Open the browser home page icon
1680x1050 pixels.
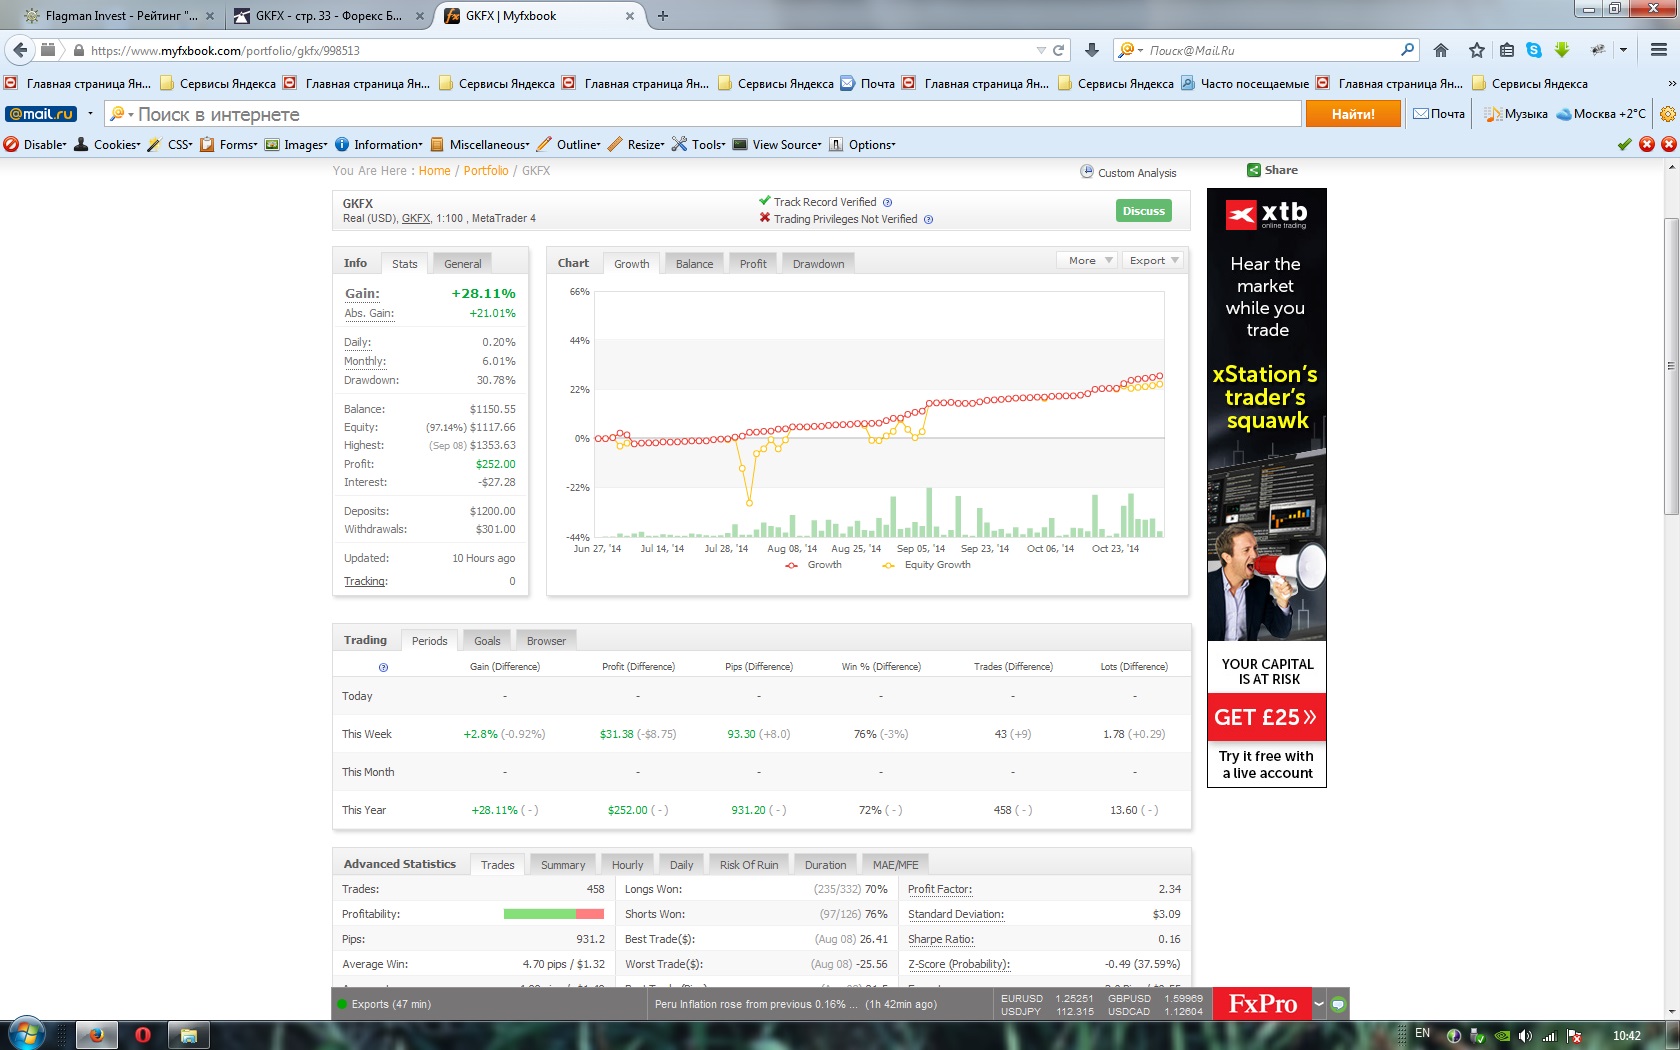point(1441,50)
